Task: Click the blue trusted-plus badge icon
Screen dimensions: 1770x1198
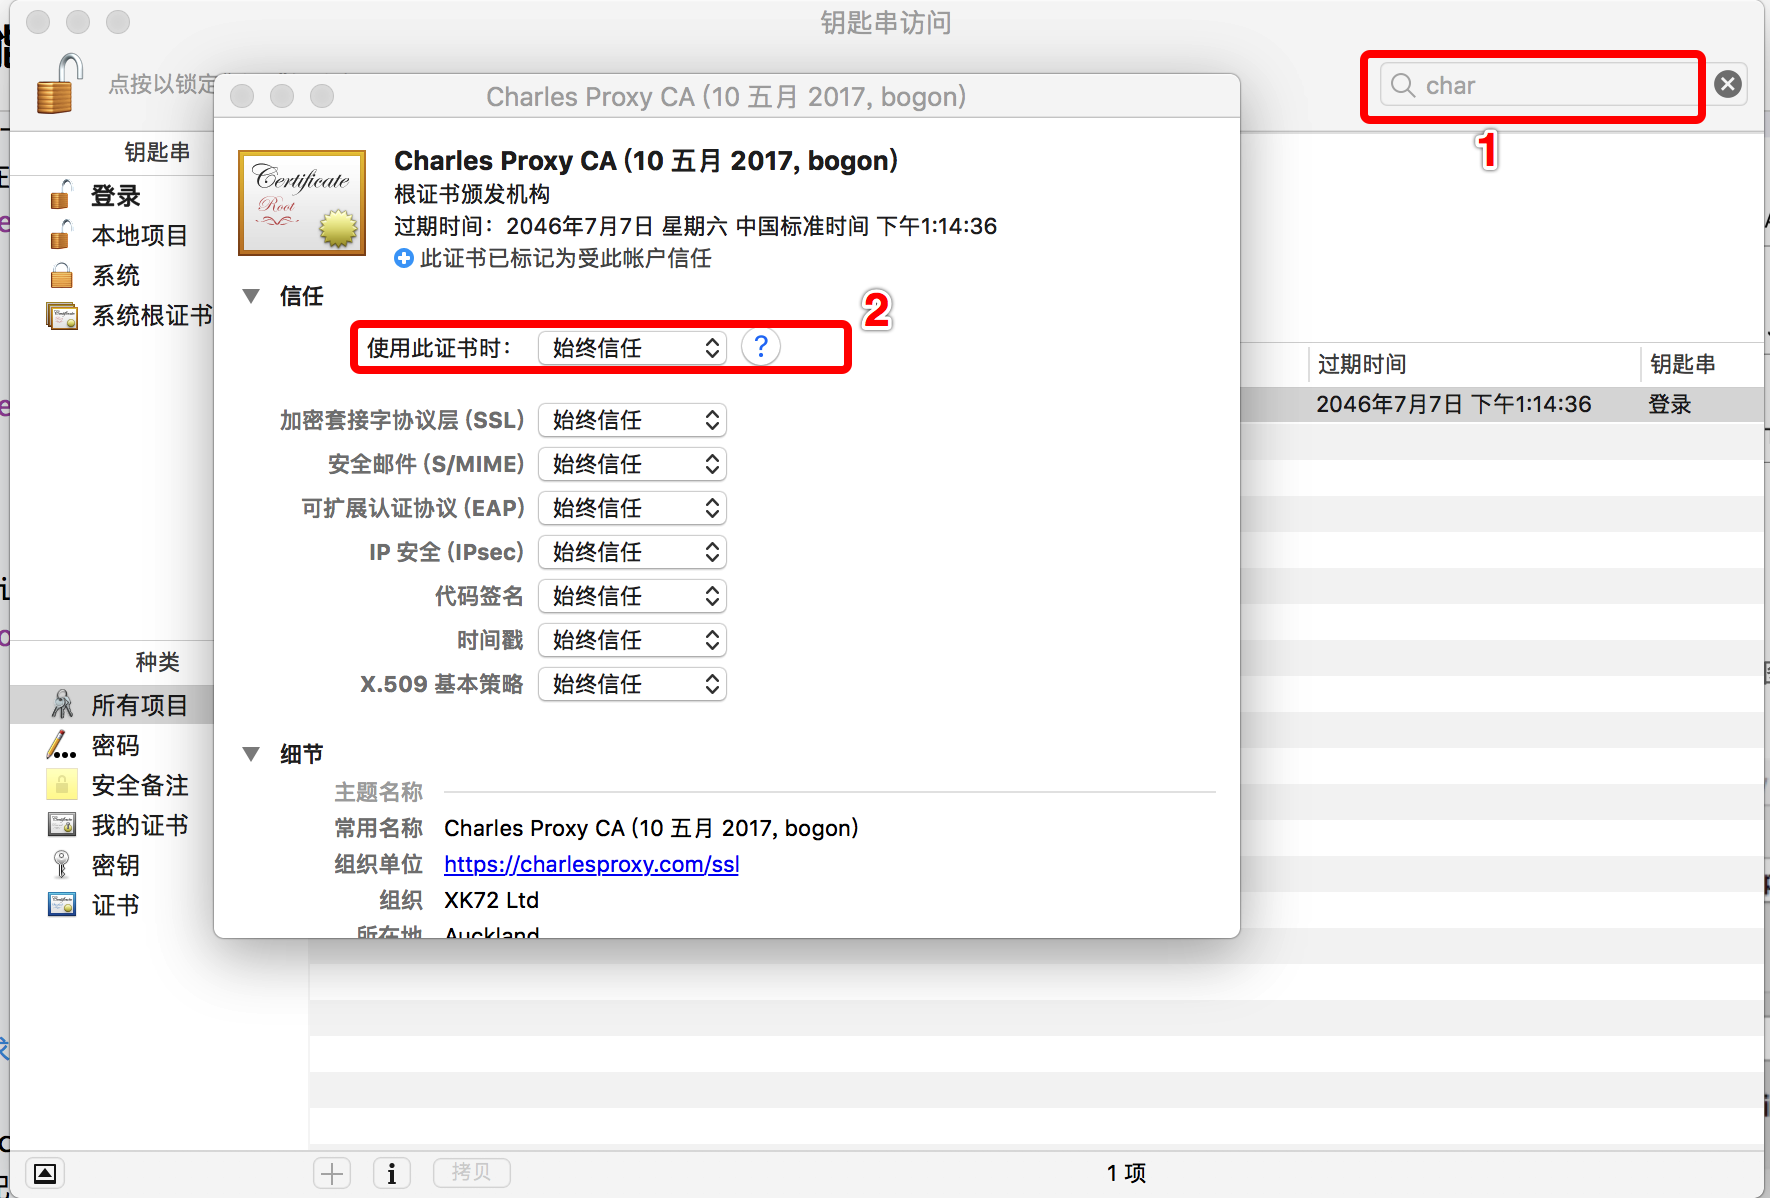Action: [x=404, y=258]
